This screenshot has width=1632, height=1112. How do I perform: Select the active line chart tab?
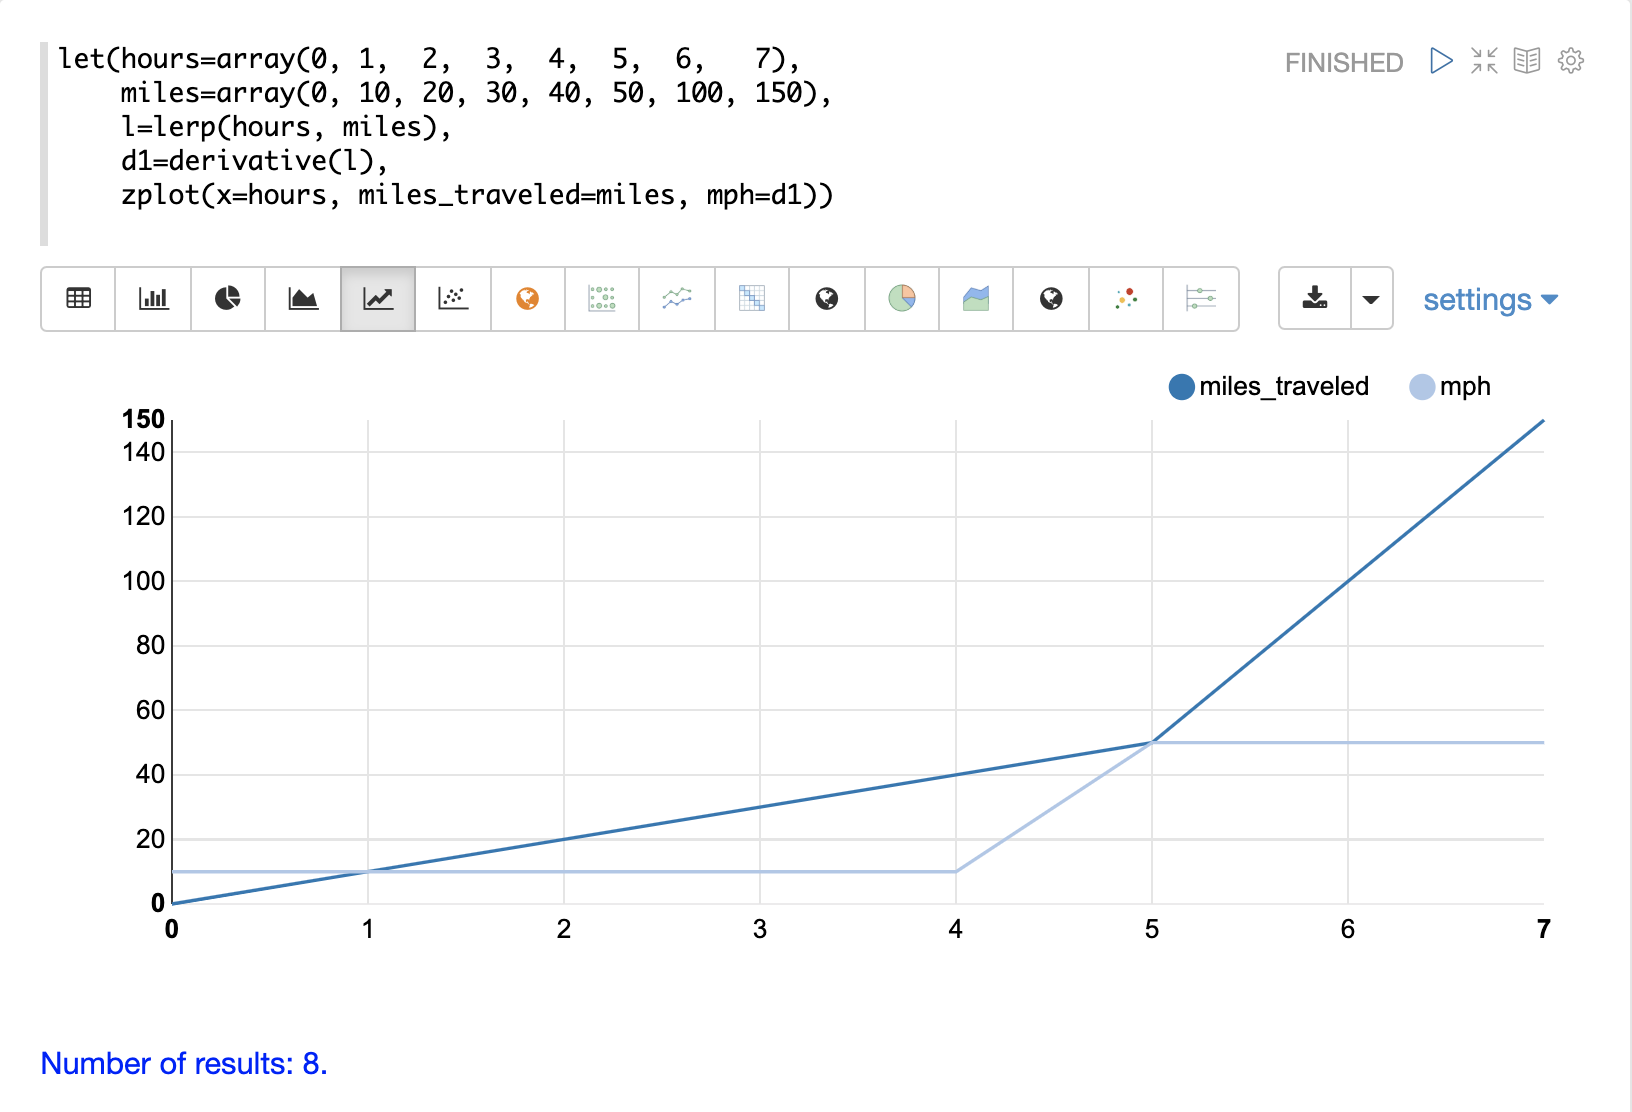coord(378,298)
